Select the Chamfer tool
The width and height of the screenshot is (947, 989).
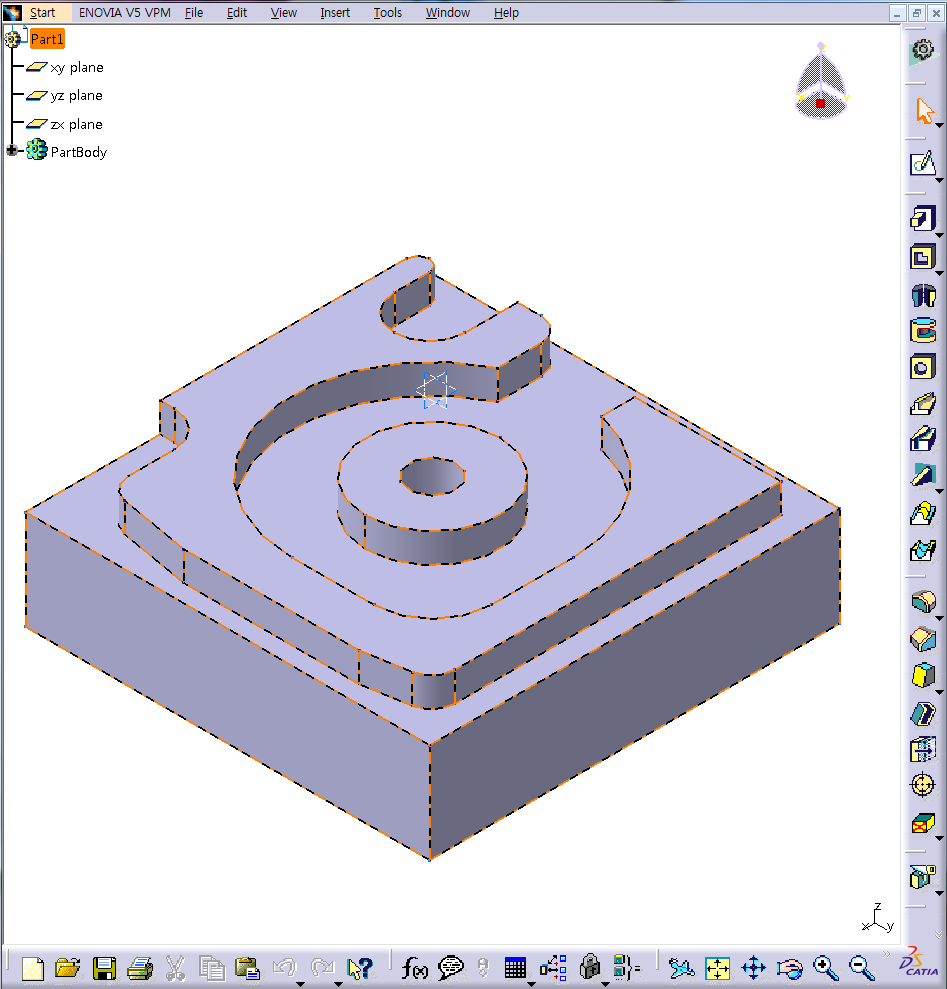coord(921,639)
